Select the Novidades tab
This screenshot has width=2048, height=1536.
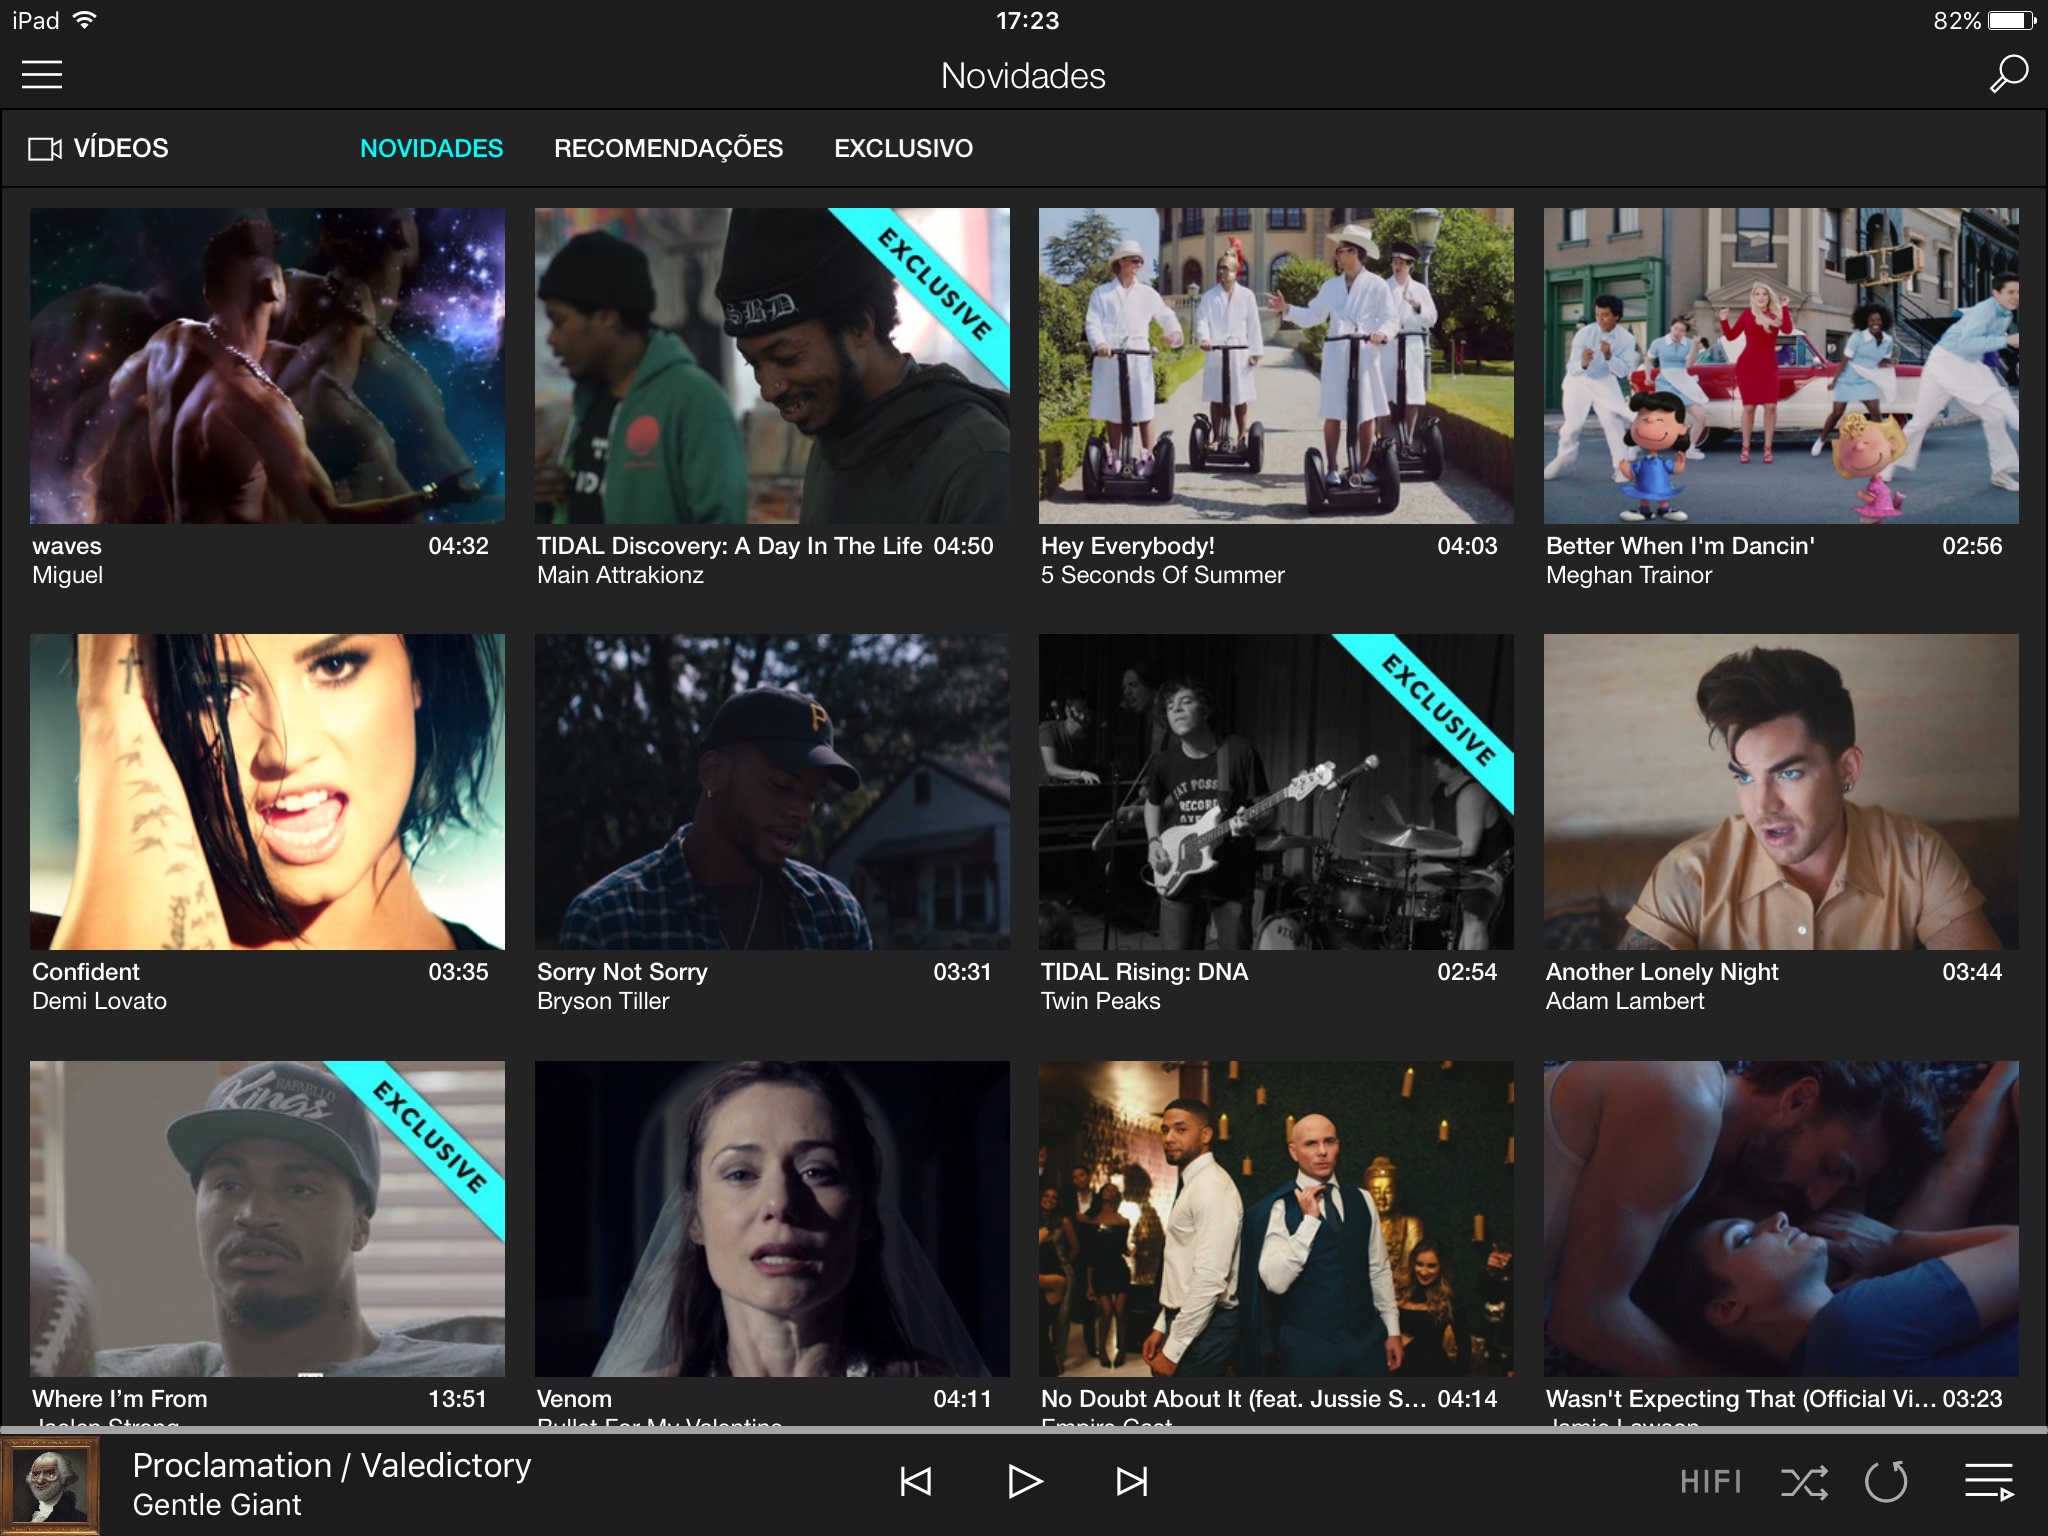point(432,148)
